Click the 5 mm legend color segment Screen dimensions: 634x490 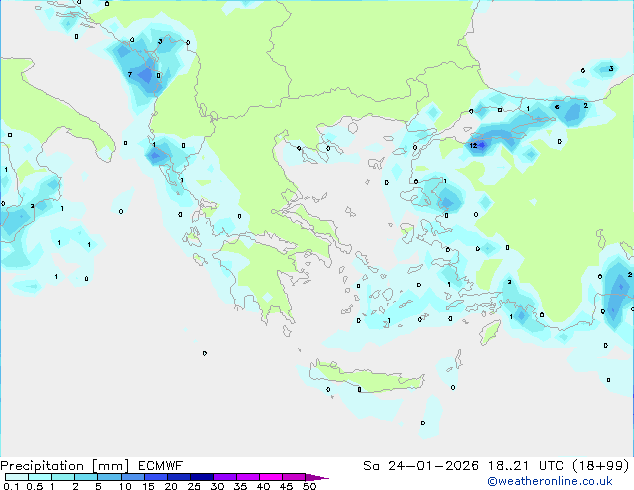pos(109,478)
